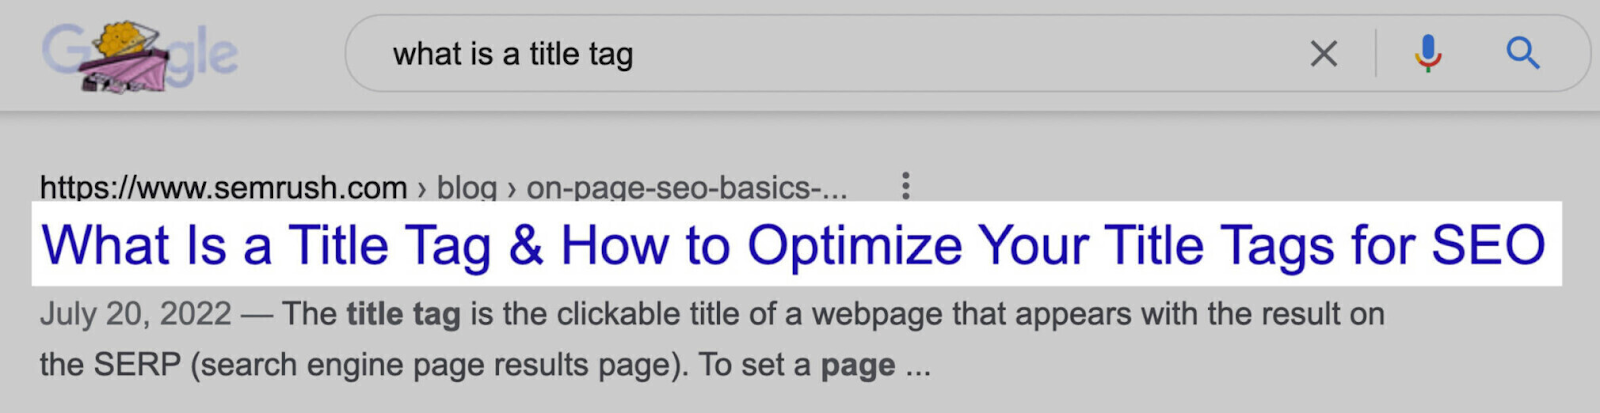Click the "on-page-seo-basics-..." breadcrumb segment

pos(686,187)
